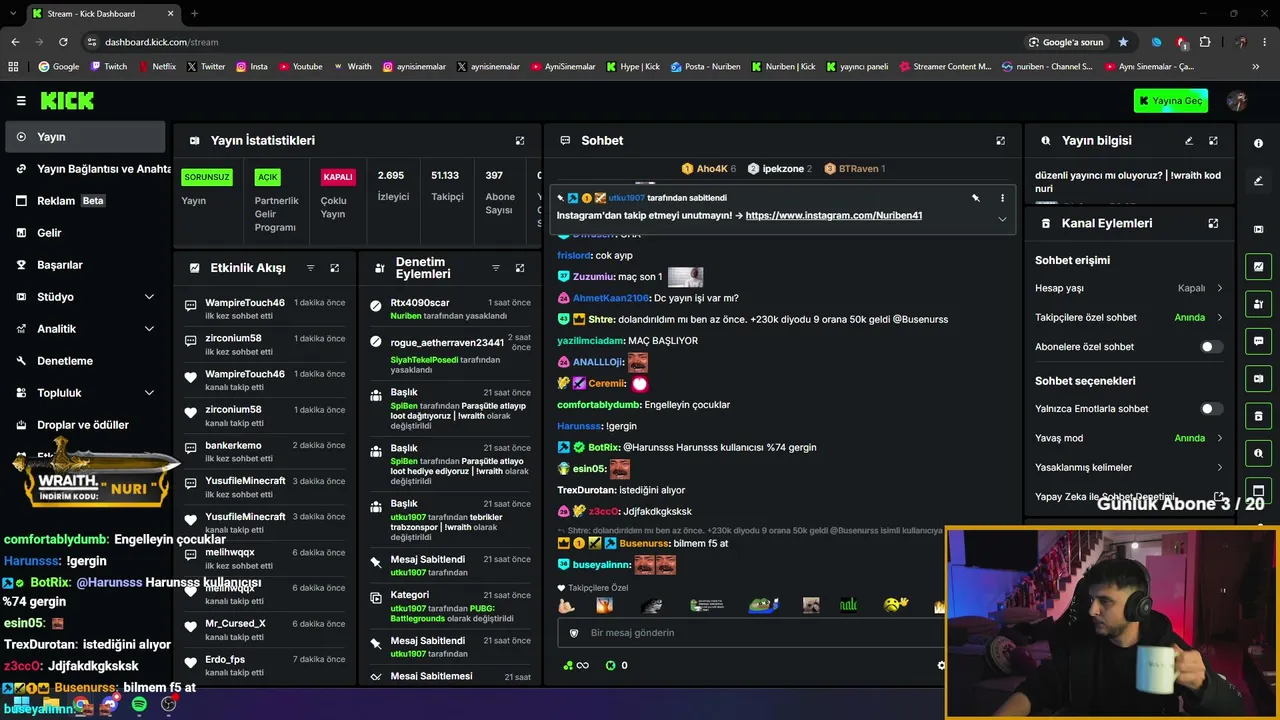Expand the Stüdyo sidebar section
Viewport: 1280px width, 720px height.
[149, 297]
